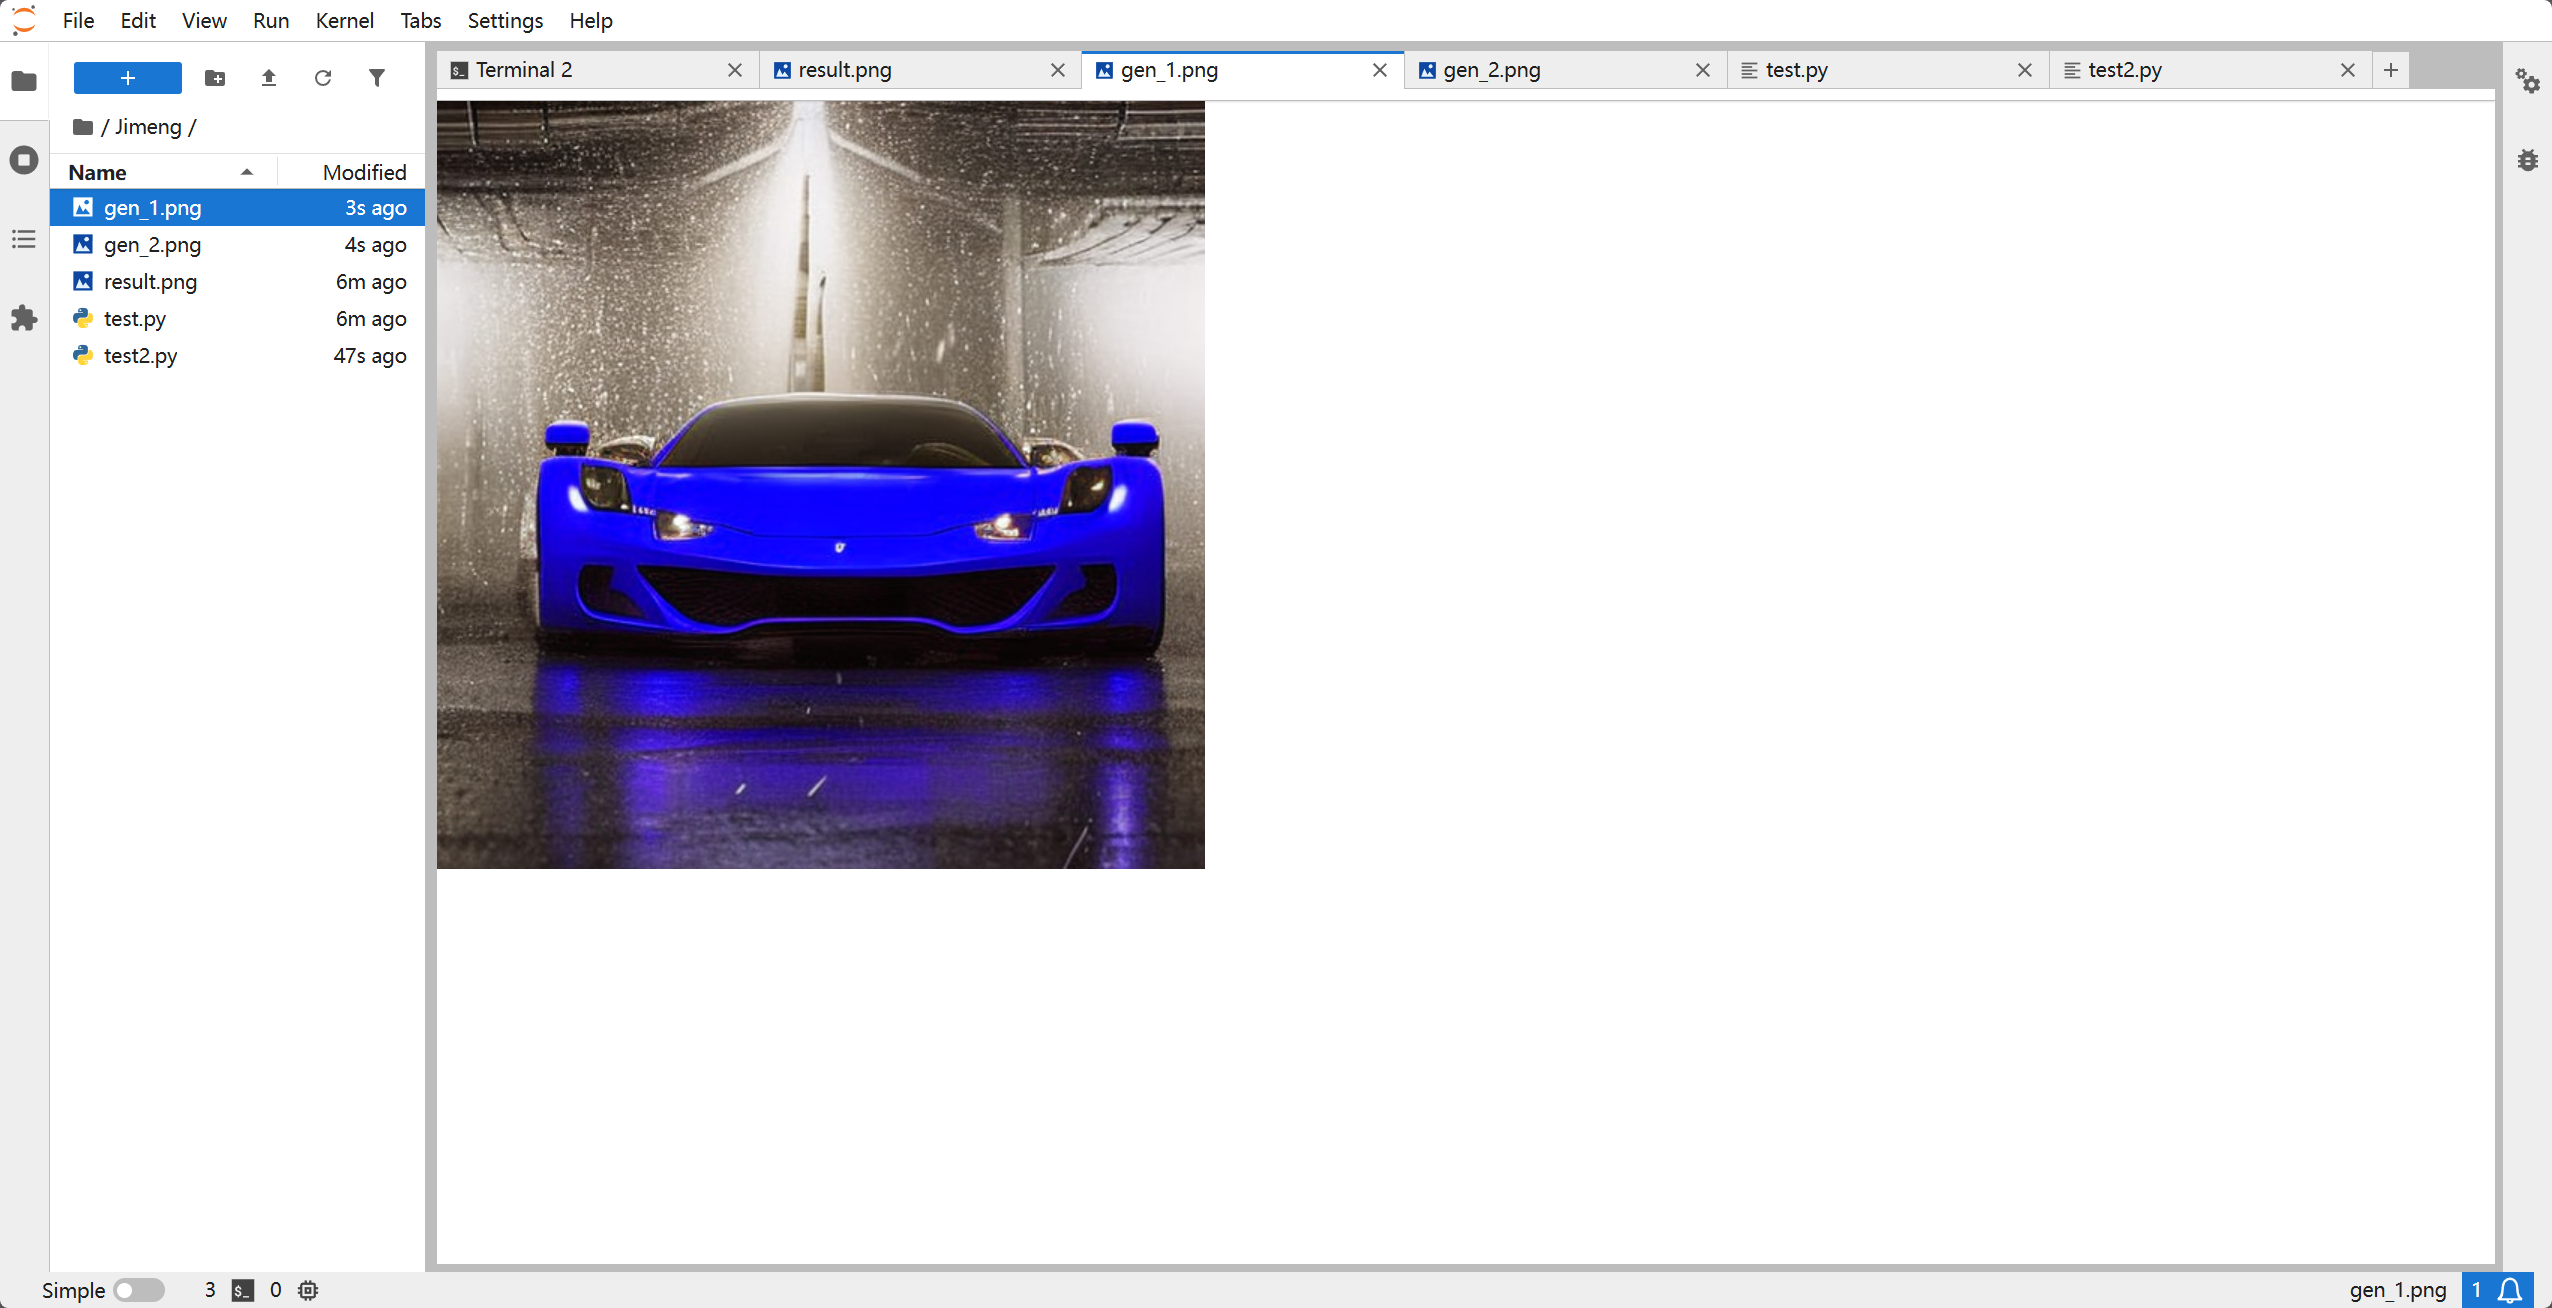Click the blue New Launcher button

tap(128, 78)
